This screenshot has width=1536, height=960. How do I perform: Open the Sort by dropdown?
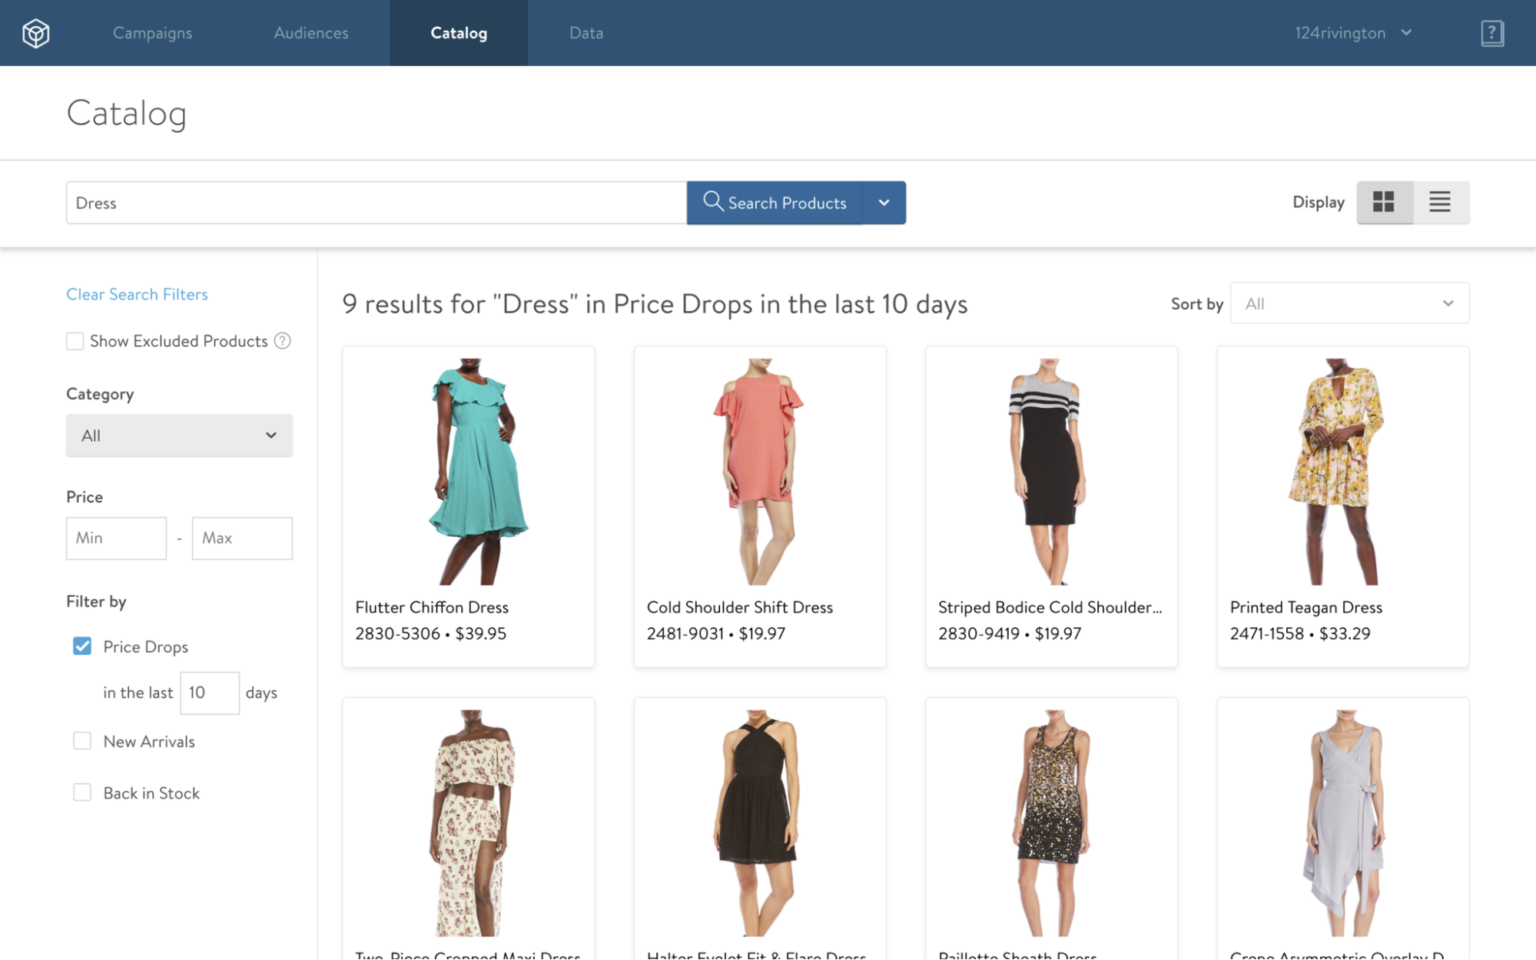(1349, 304)
